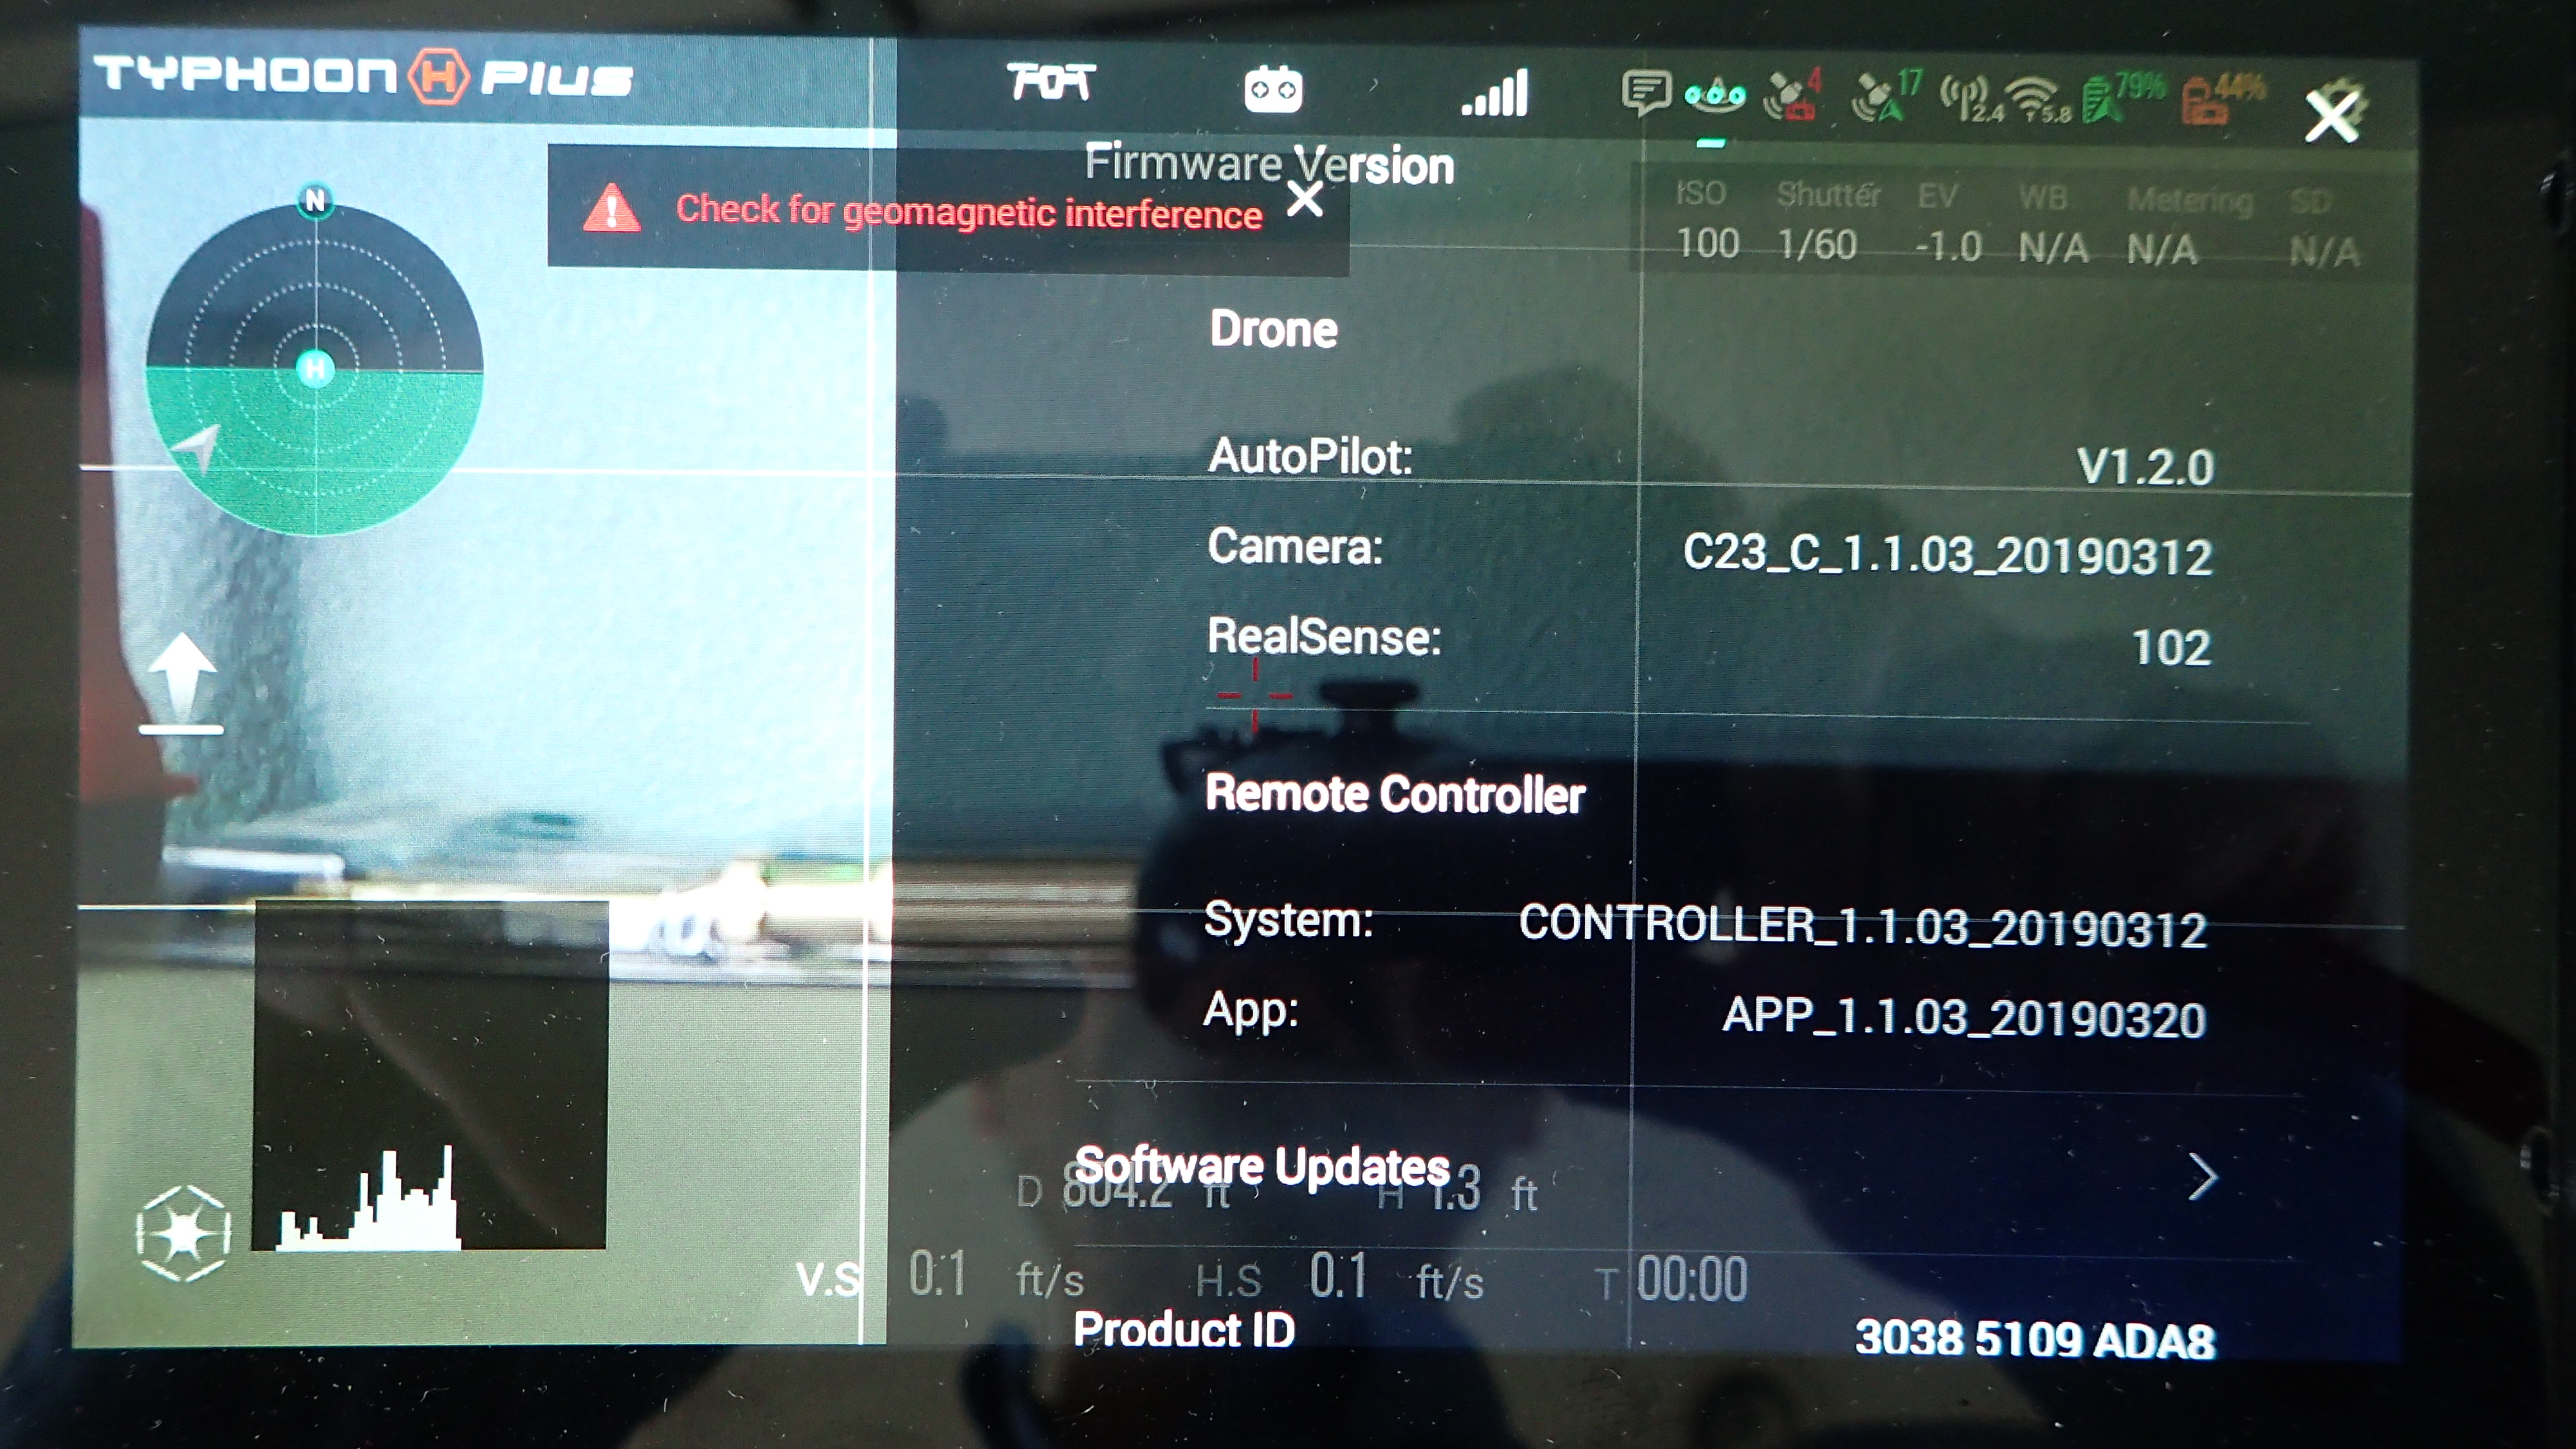Tap the exposure histogram panel
This screenshot has width=2576, height=1449.
point(429,1074)
